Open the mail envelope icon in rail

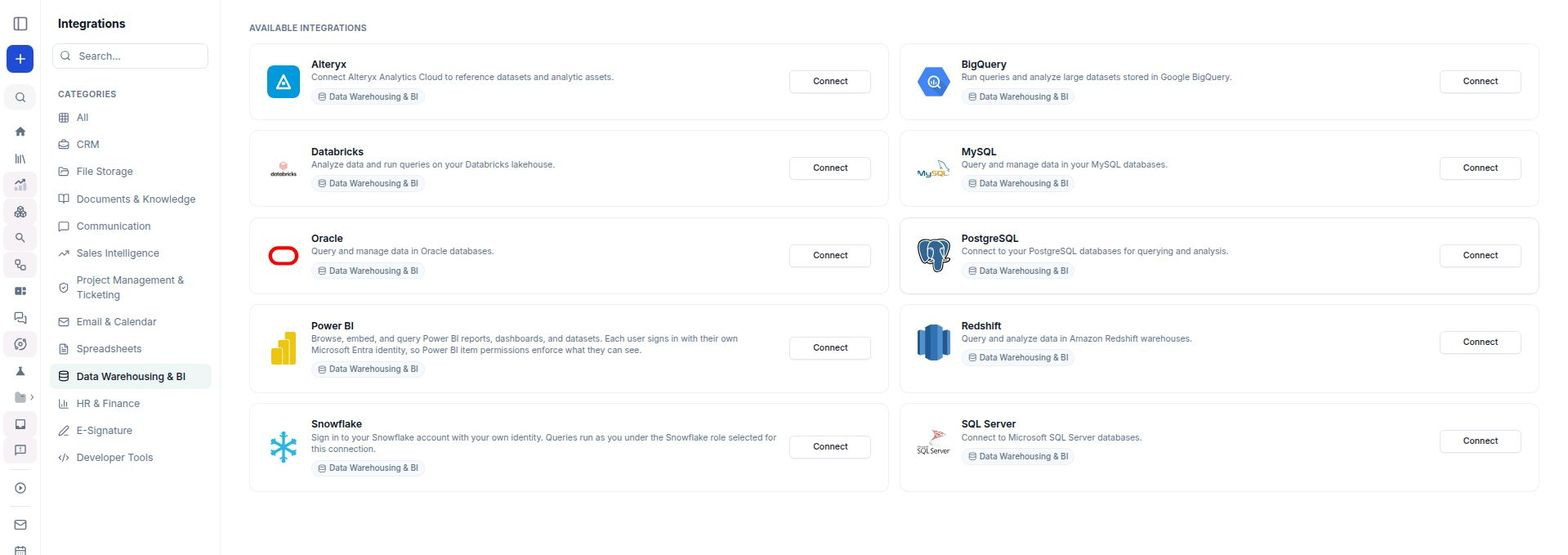[x=20, y=525]
